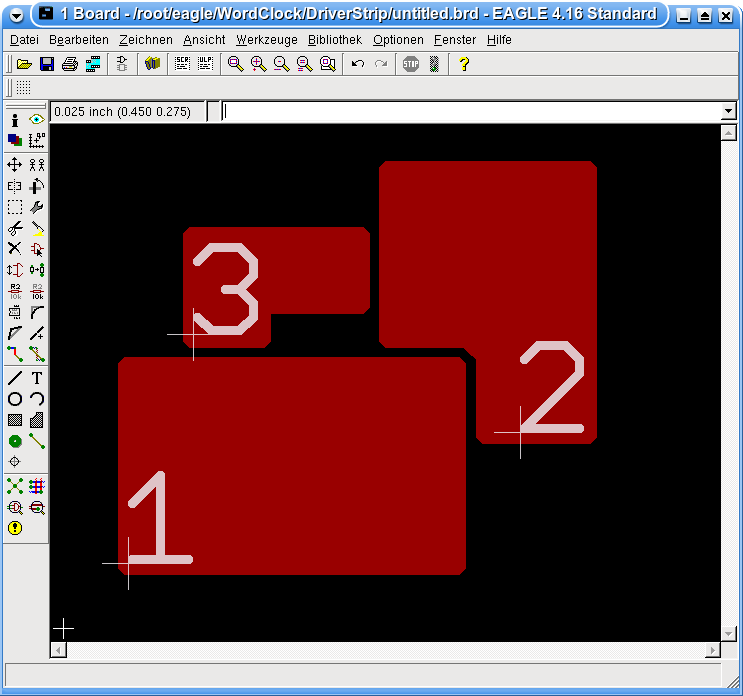Save the board with the floppy icon
Screen dimensions: 743x696
[47, 64]
